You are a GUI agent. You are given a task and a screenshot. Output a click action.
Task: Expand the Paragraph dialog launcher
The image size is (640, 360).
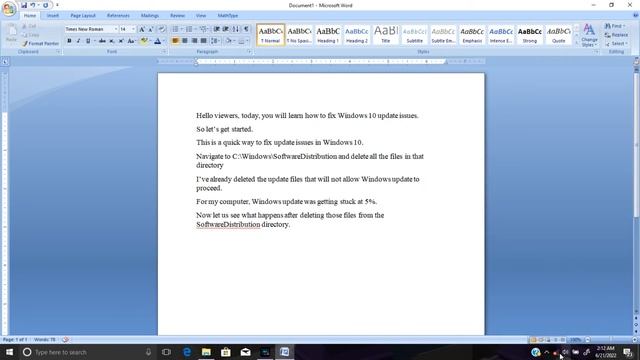click(x=249, y=52)
